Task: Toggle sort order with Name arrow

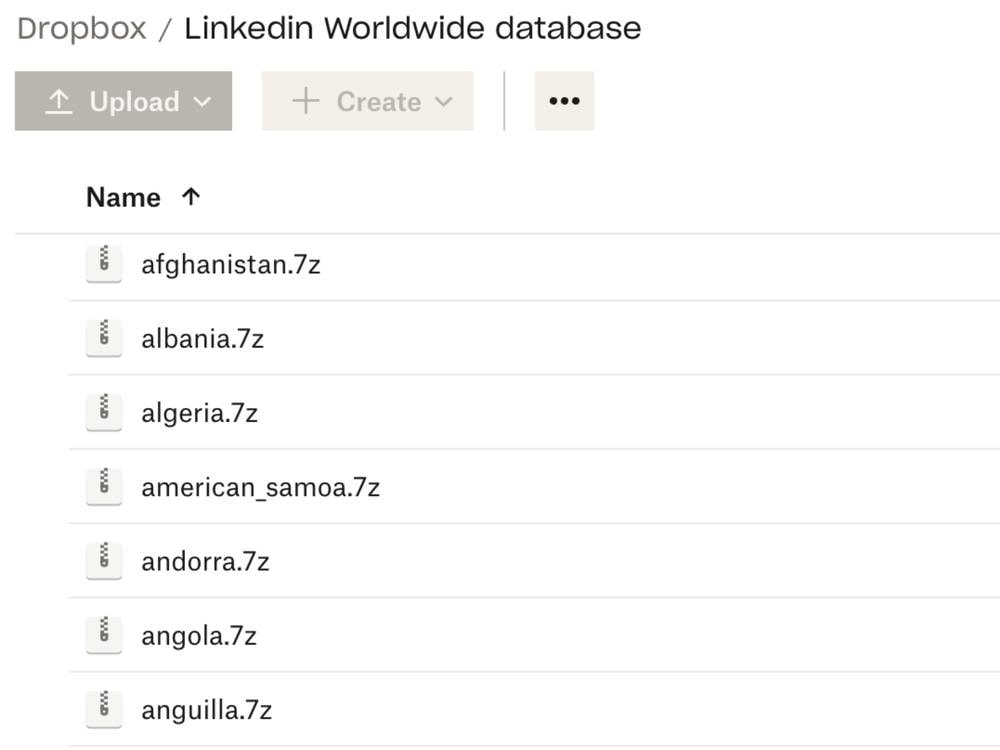Action: (191, 197)
